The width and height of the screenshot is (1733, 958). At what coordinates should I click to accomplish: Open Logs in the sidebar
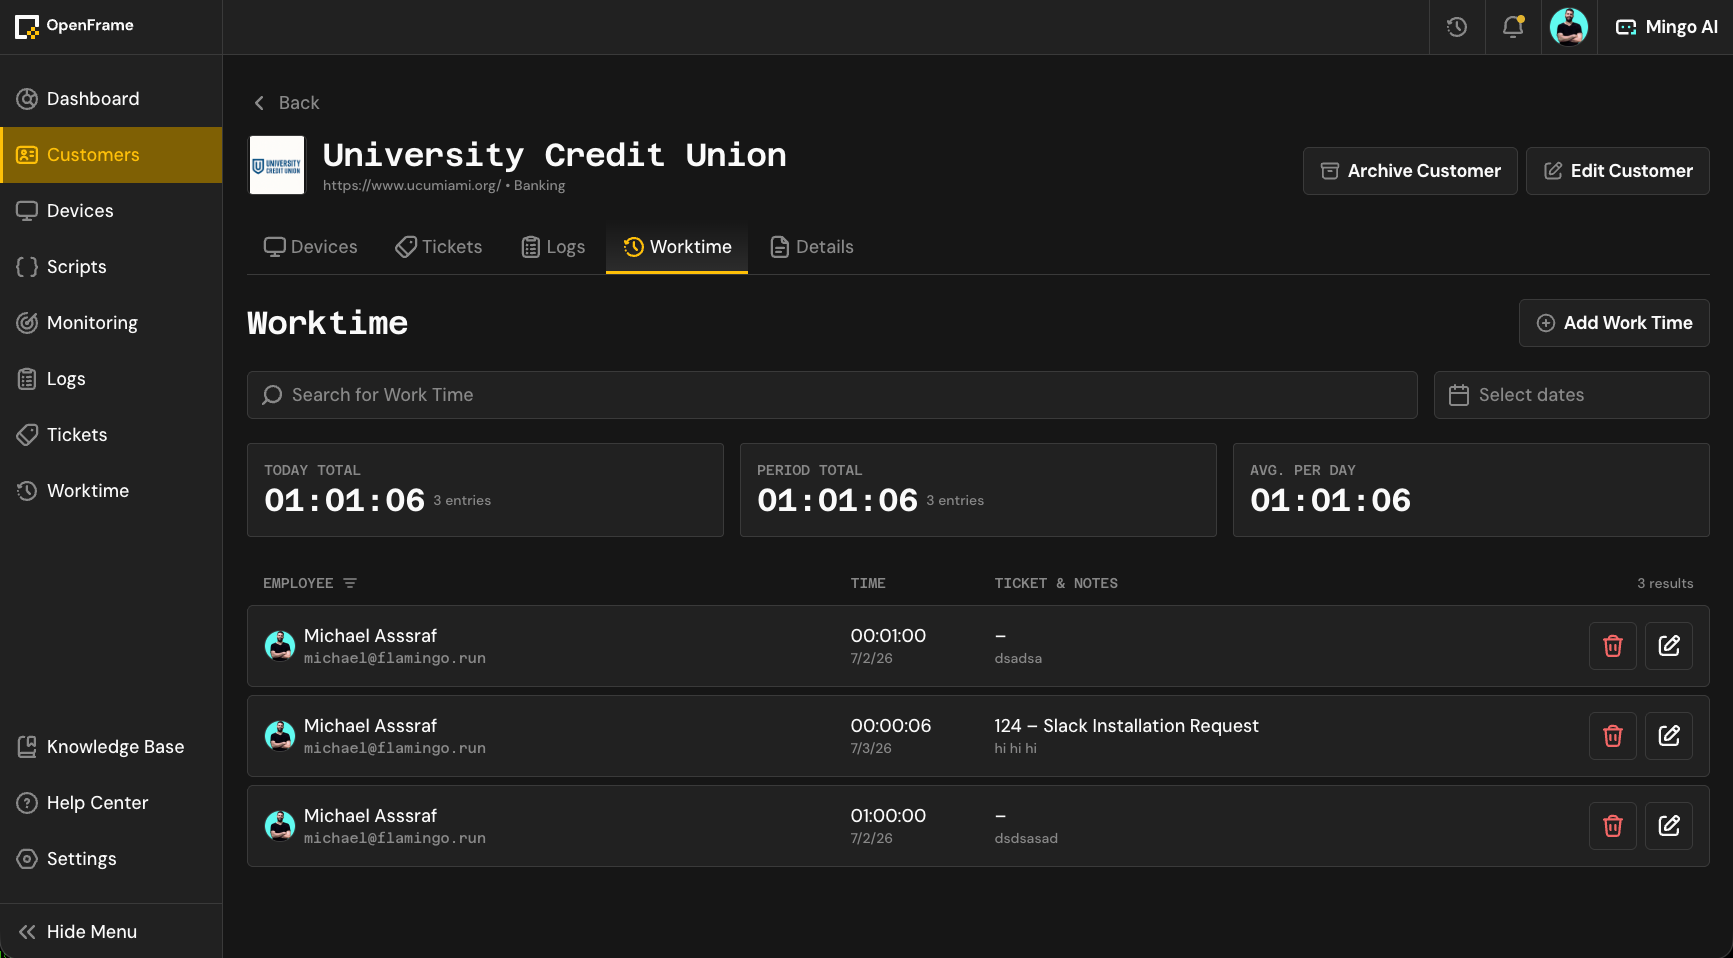(x=111, y=379)
